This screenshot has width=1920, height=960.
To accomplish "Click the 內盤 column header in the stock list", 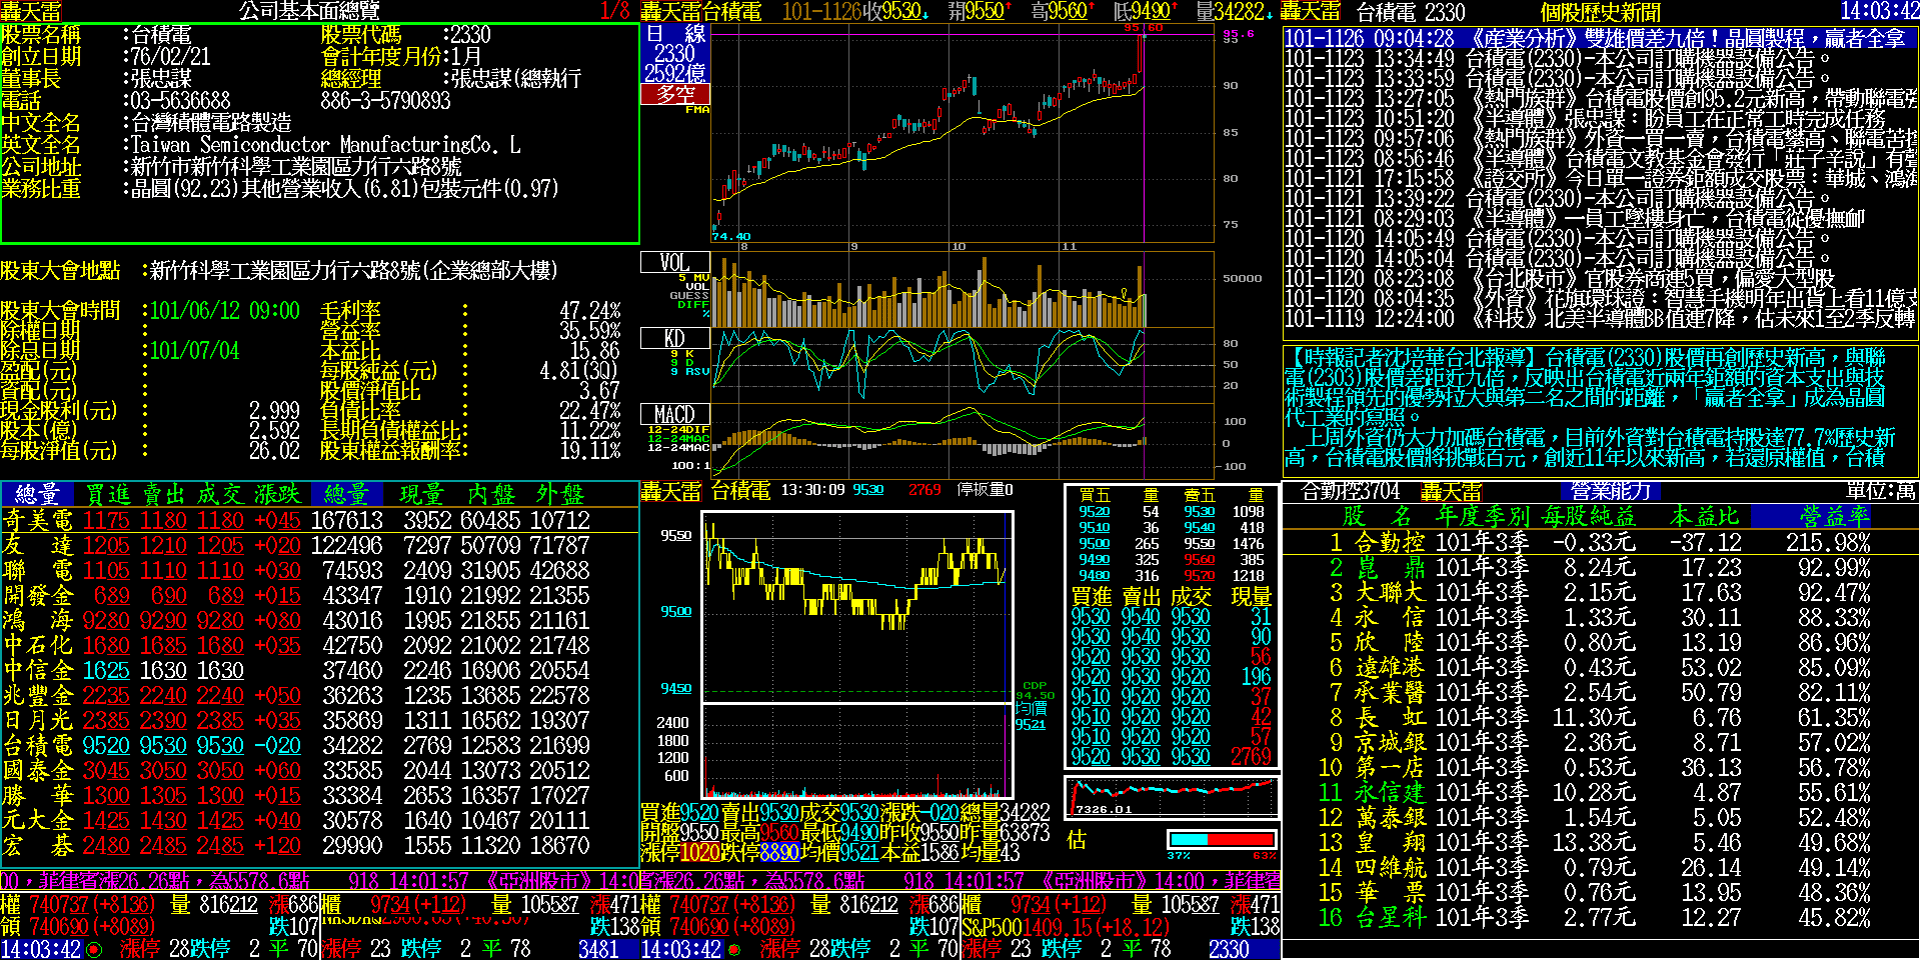I will [x=492, y=494].
